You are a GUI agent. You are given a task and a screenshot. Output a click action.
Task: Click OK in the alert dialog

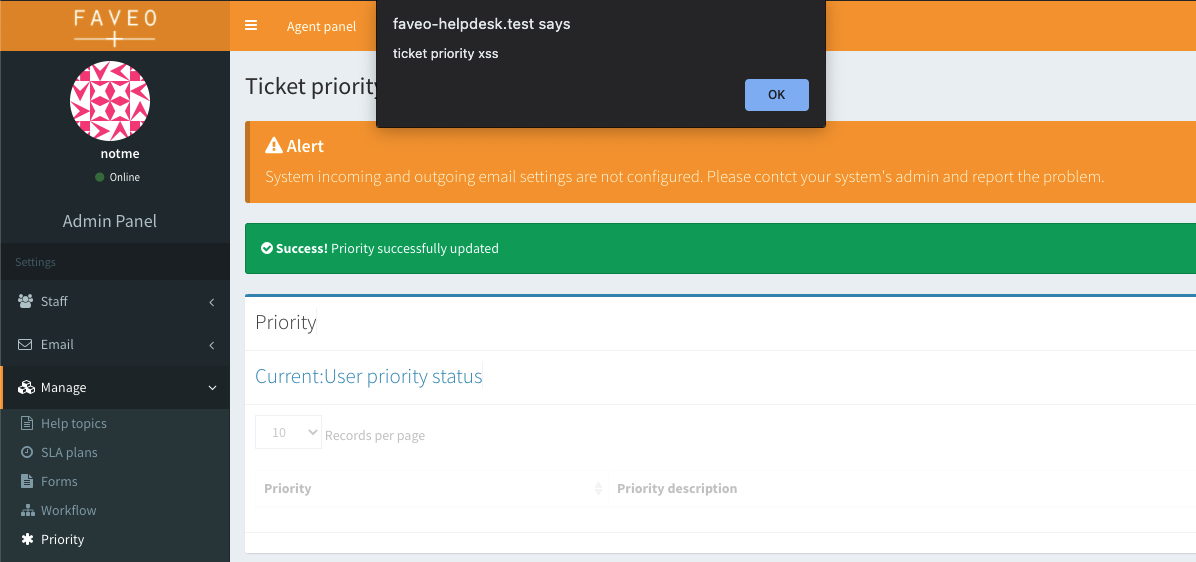pyautogui.click(x=776, y=95)
